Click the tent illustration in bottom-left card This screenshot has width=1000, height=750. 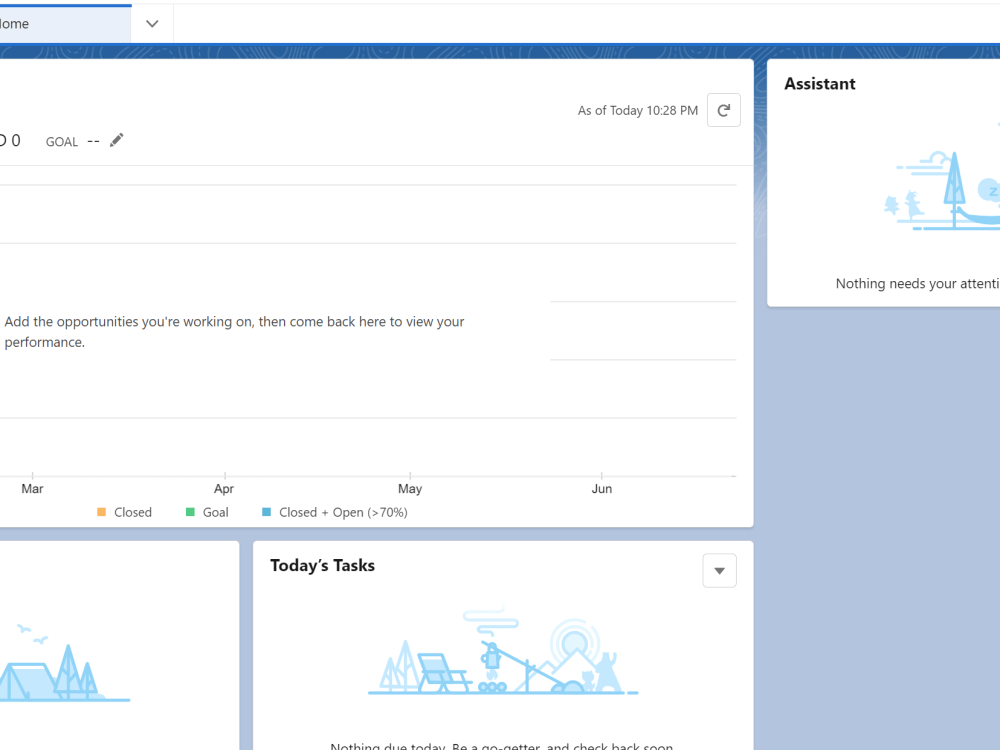(65, 680)
